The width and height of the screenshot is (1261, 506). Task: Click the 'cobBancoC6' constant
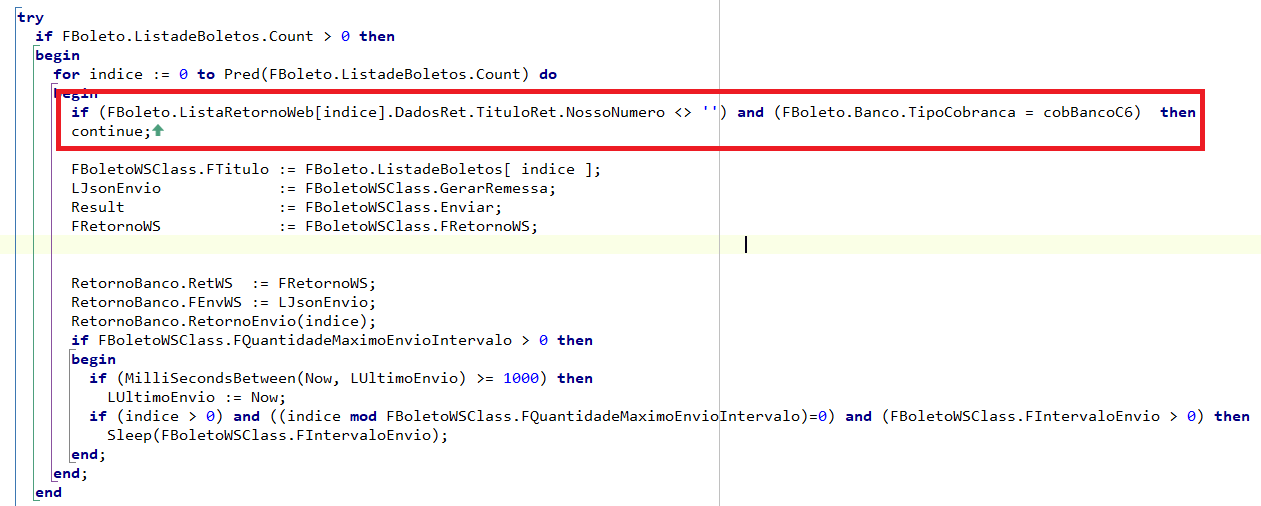[x=1087, y=112]
